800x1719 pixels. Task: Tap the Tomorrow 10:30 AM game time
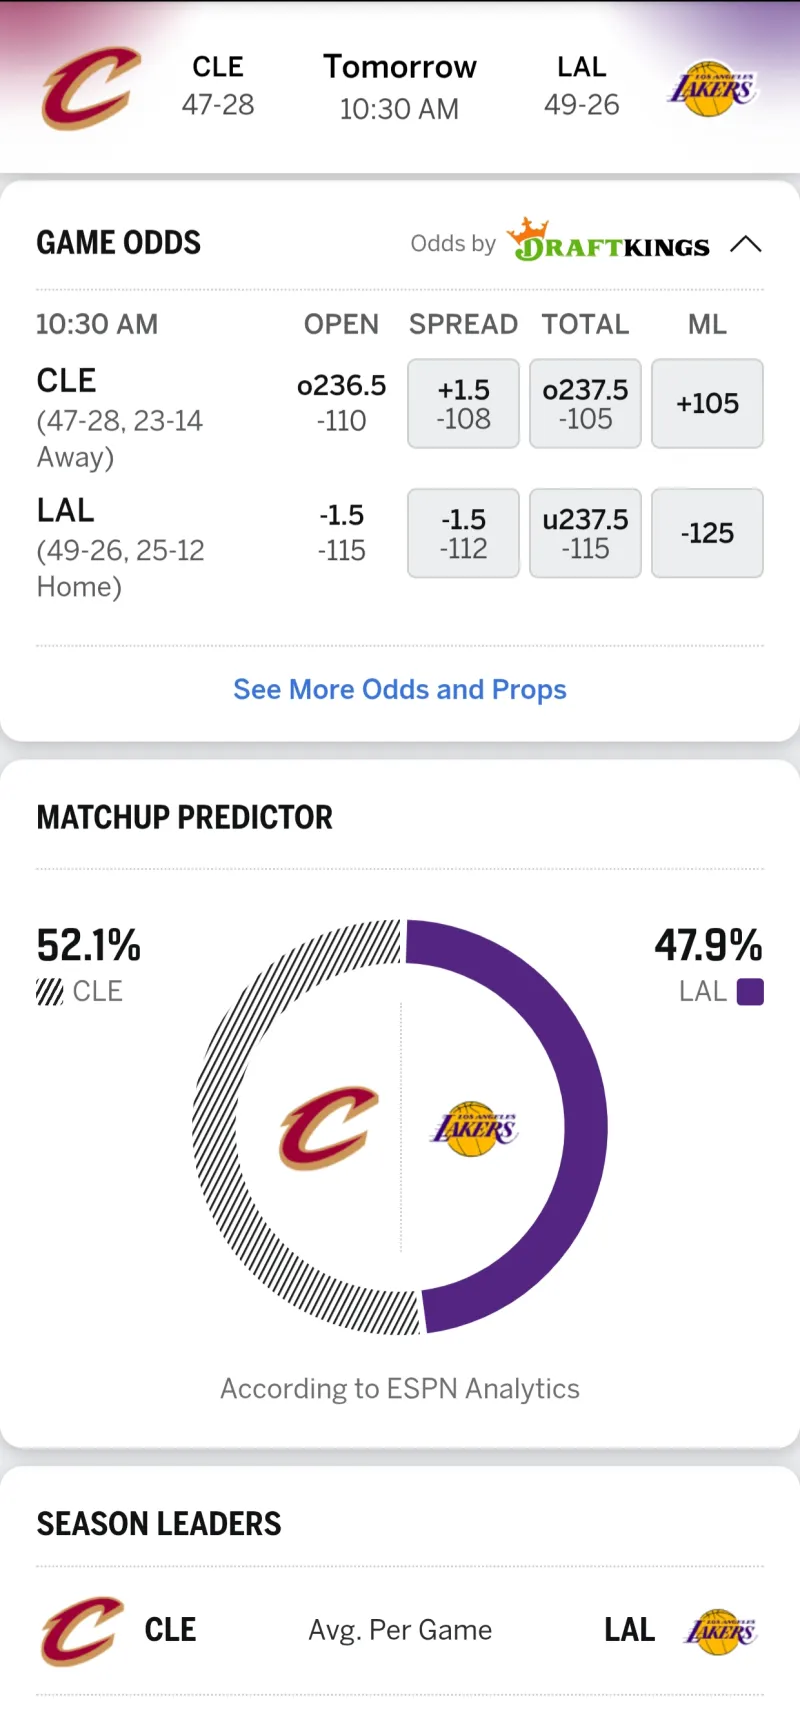coord(400,87)
